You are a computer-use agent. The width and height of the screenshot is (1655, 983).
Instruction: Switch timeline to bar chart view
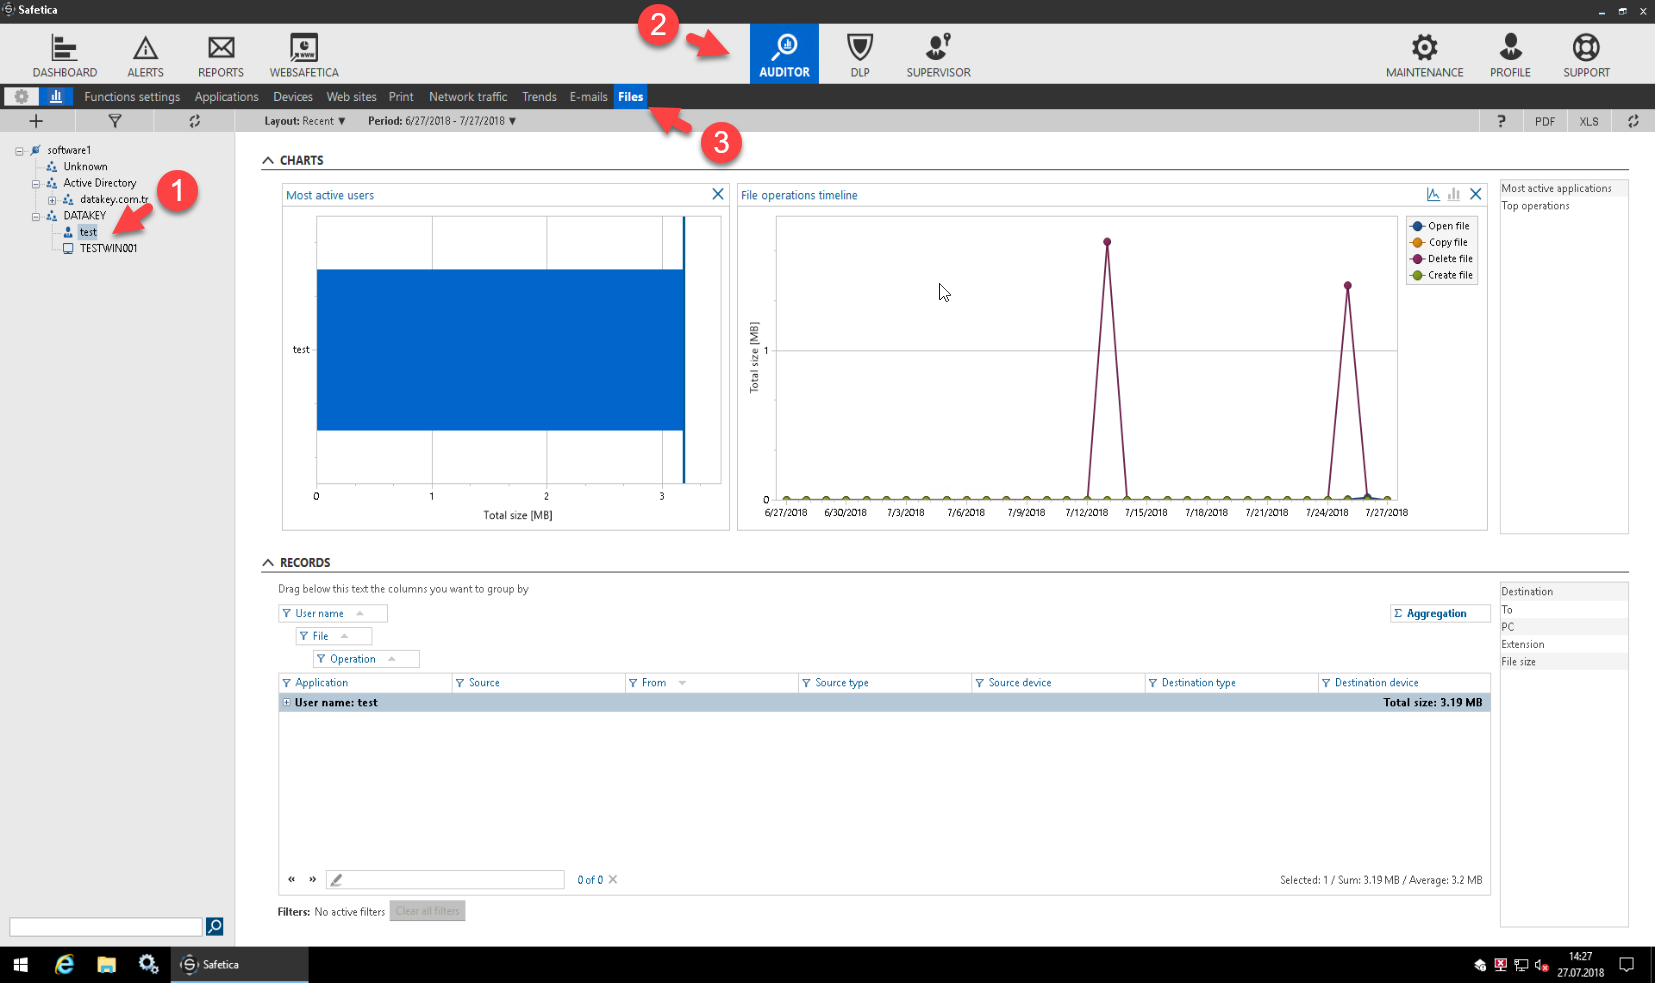coord(1454,194)
